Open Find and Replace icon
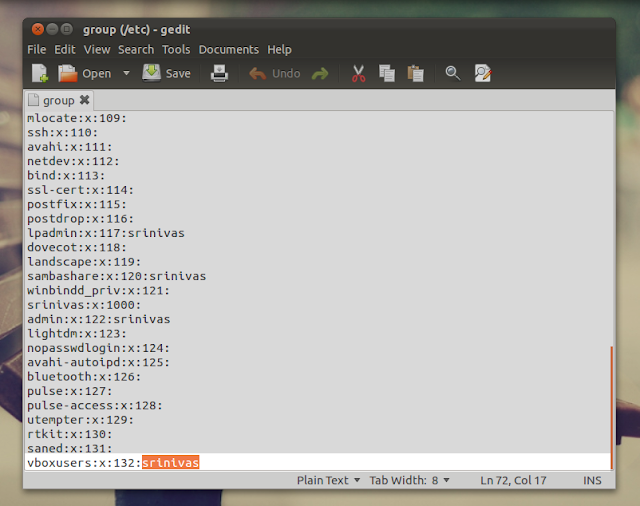 click(x=483, y=73)
